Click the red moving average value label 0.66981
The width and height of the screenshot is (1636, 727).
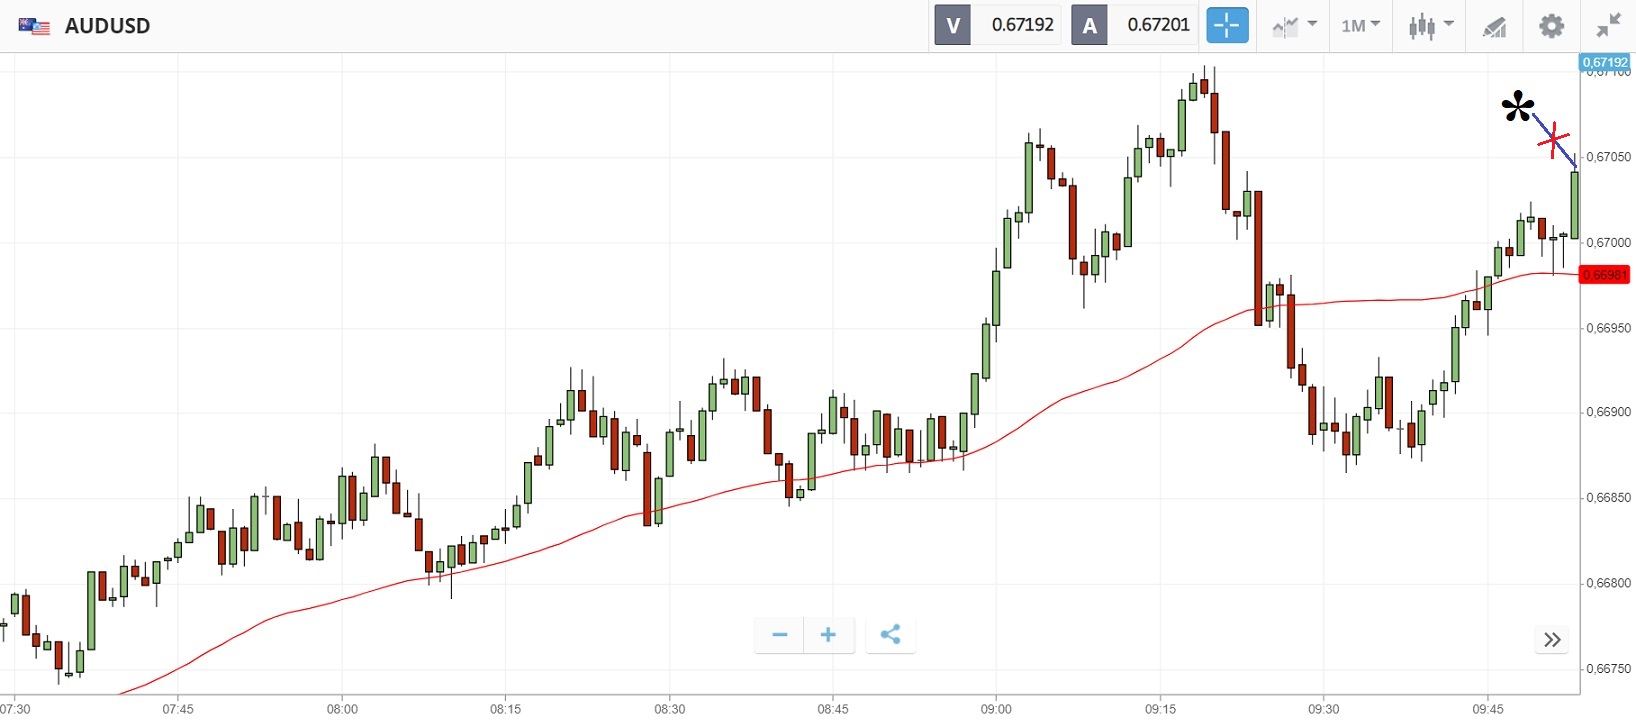tap(1603, 275)
